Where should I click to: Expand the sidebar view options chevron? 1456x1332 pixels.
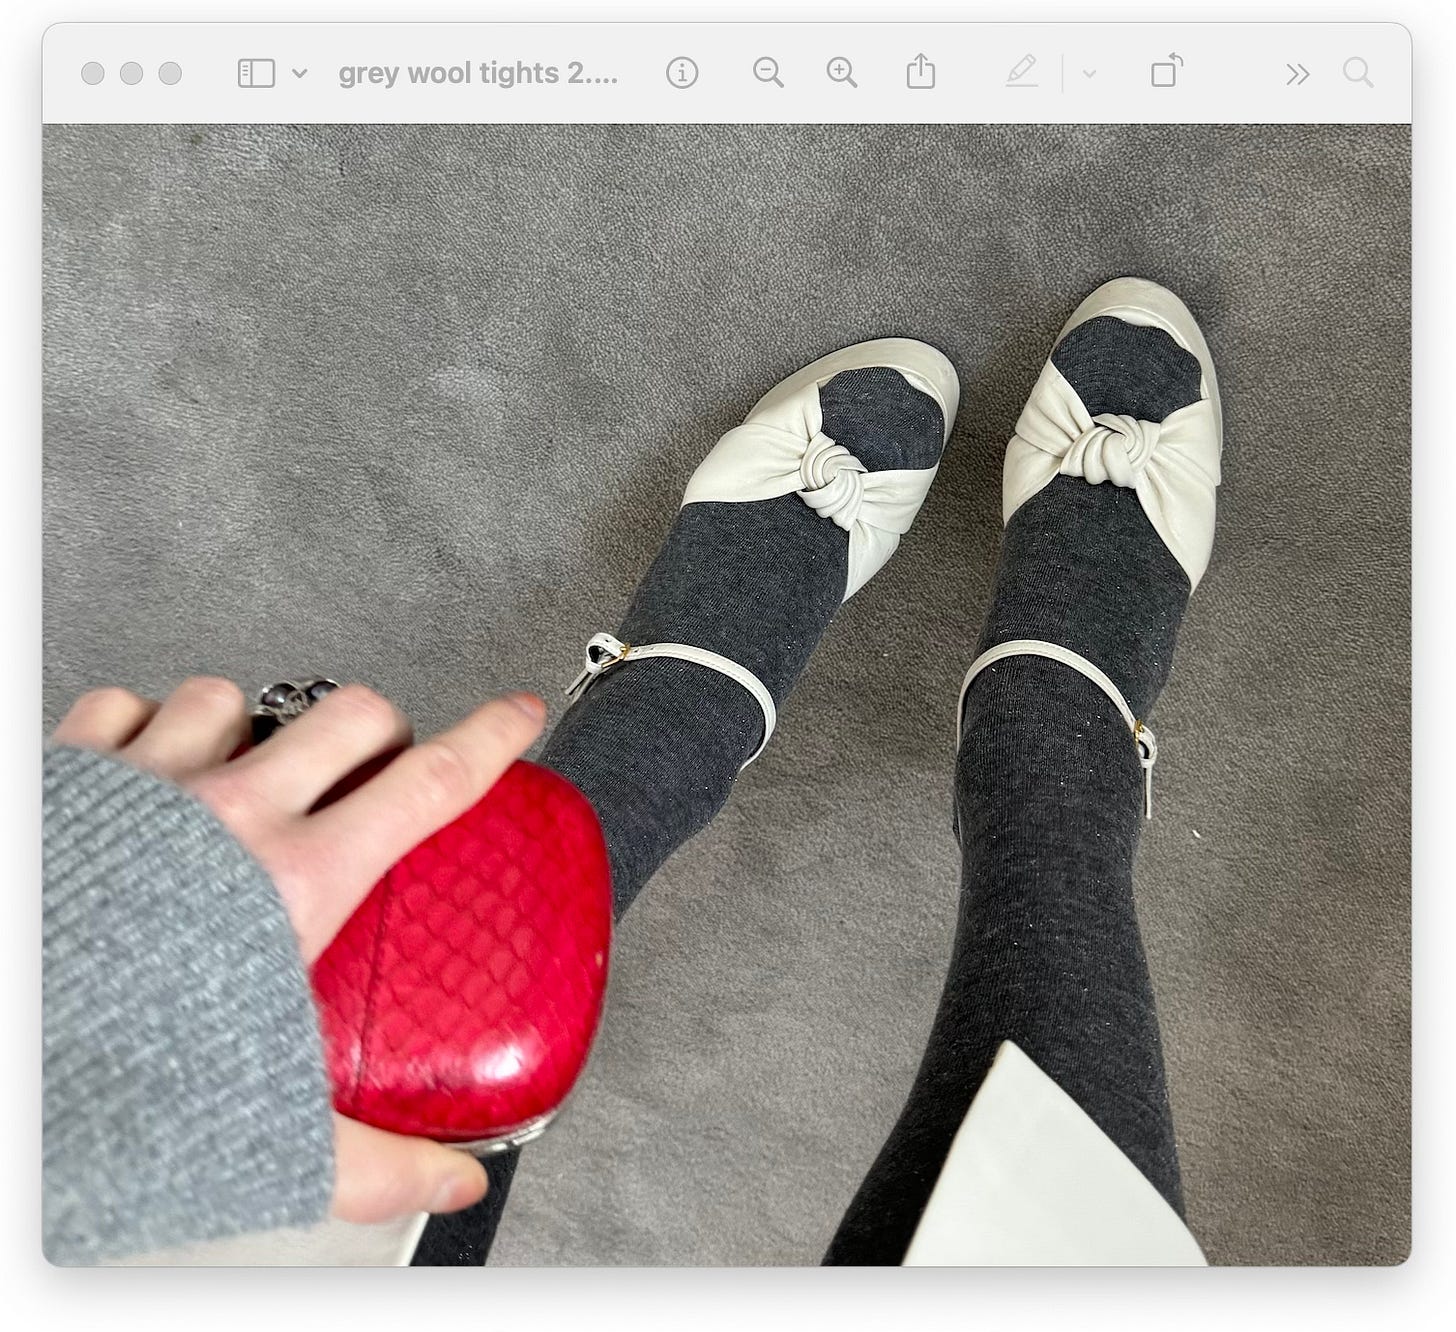click(299, 73)
